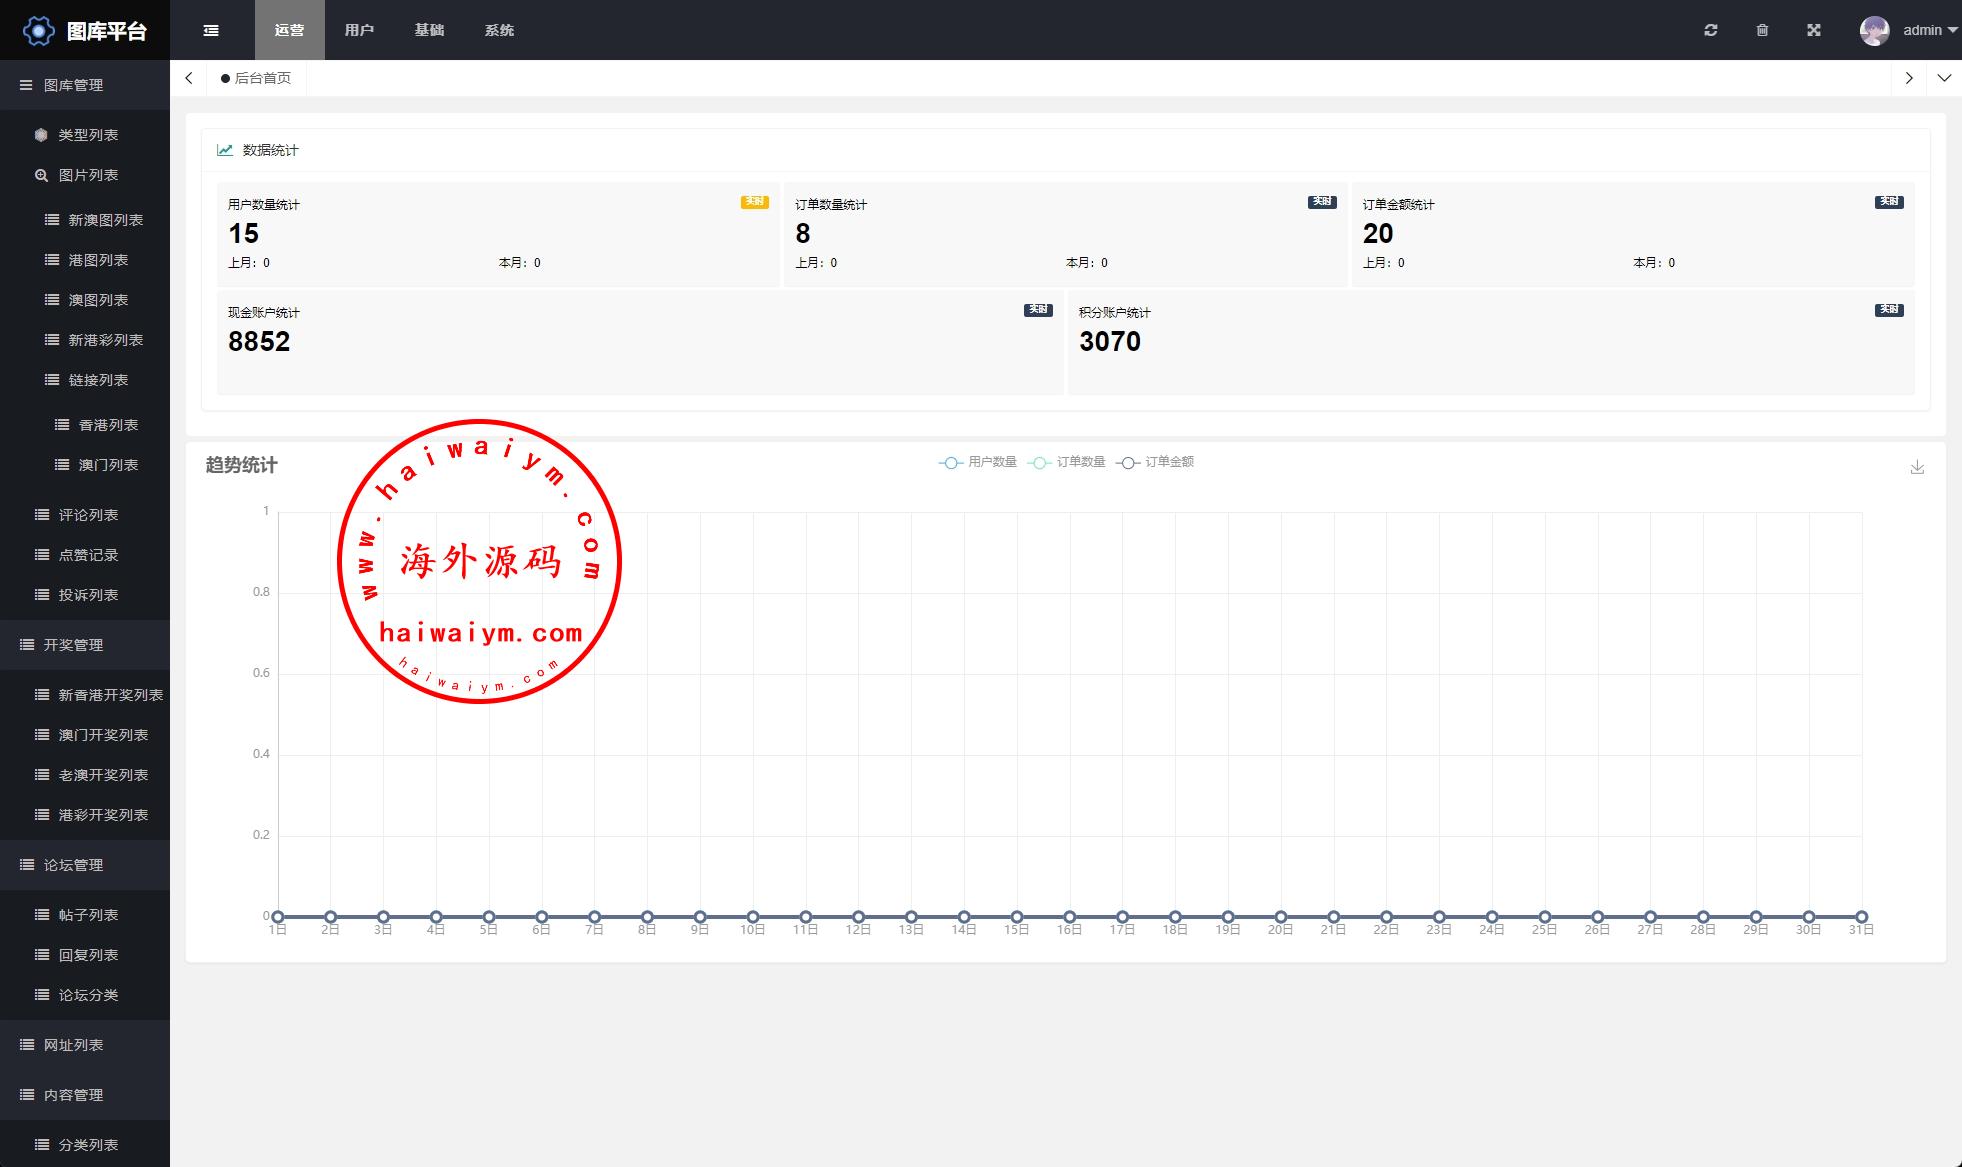Toggle 订单金额 visibility on trend chart
1962x1167 pixels.
click(x=1154, y=461)
